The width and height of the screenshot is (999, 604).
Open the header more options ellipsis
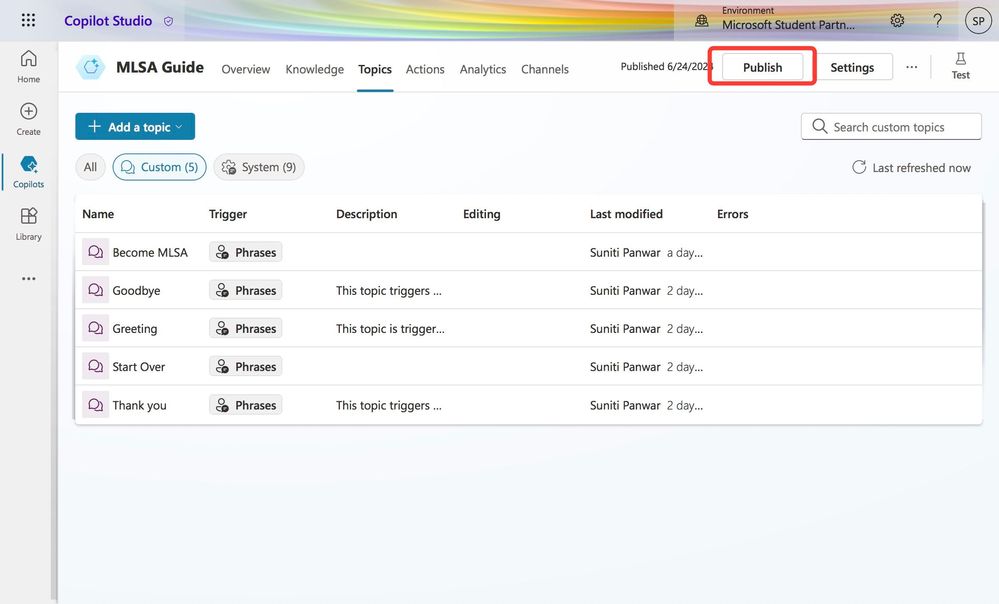click(912, 67)
